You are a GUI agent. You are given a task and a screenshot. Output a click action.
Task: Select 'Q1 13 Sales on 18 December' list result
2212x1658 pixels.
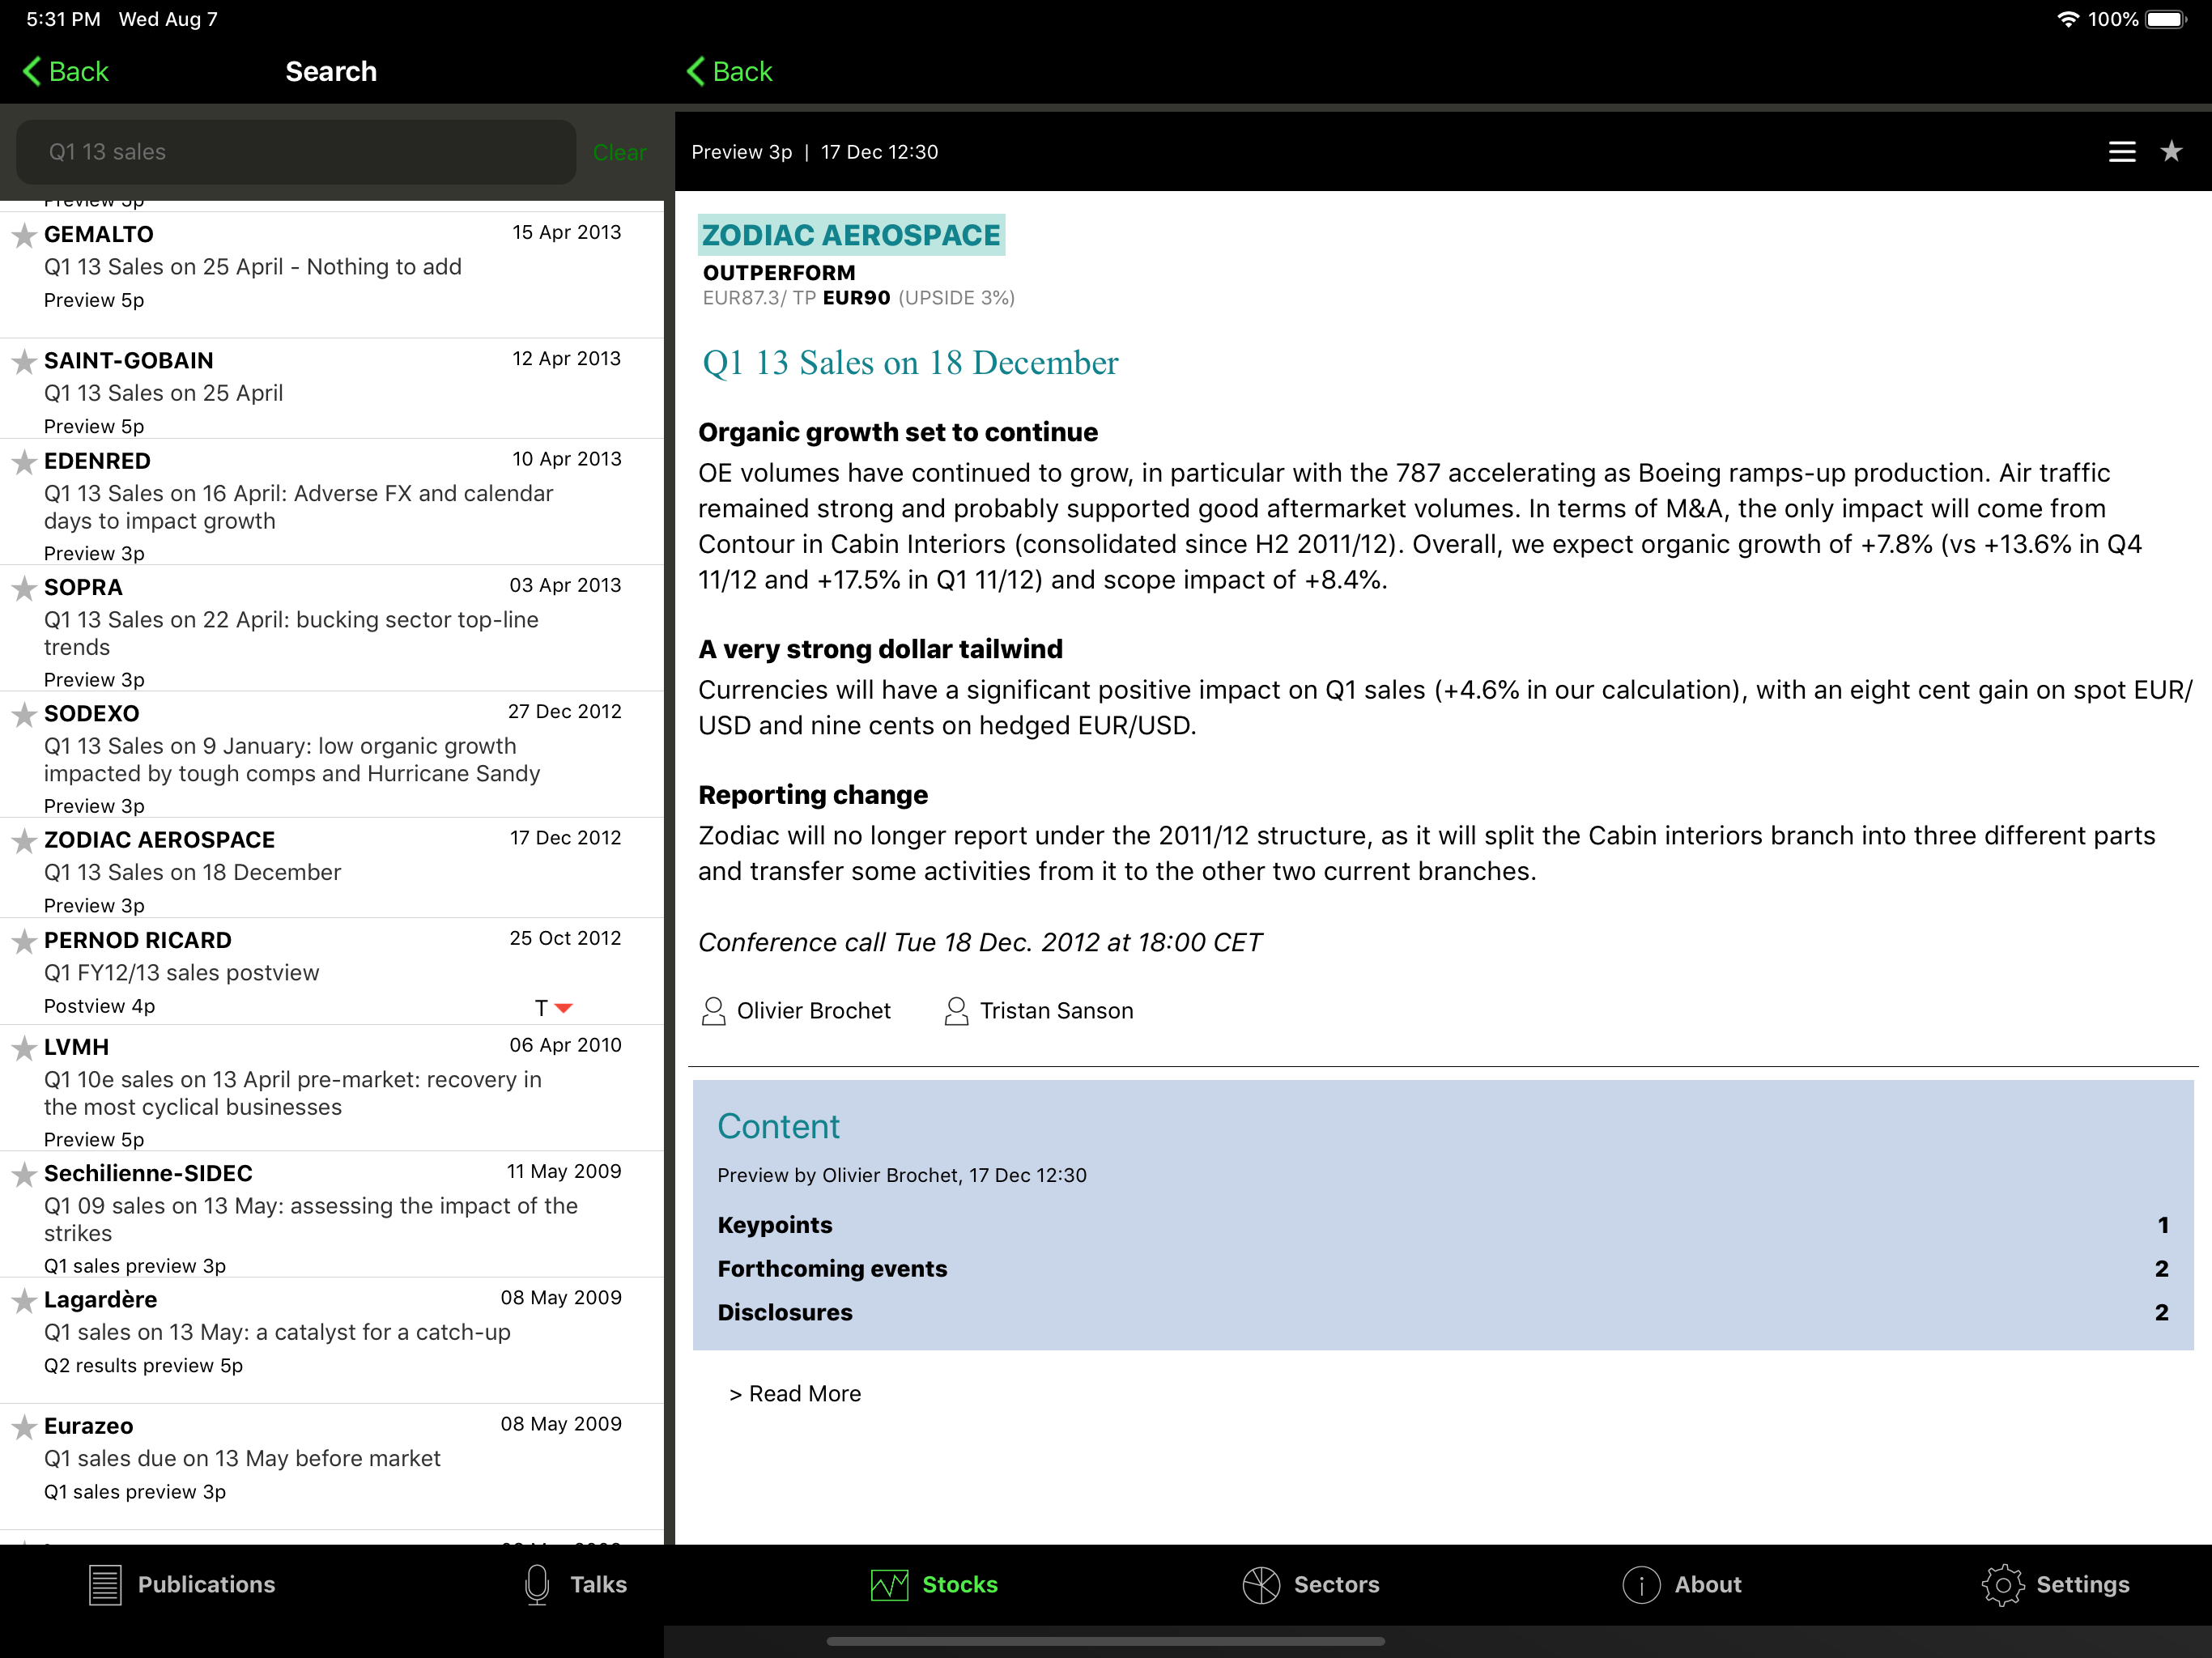pos(332,868)
